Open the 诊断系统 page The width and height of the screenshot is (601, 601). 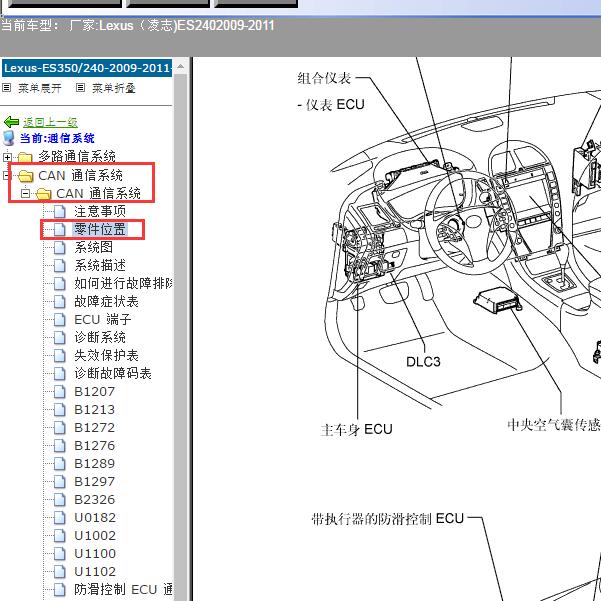click(x=100, y=337)
